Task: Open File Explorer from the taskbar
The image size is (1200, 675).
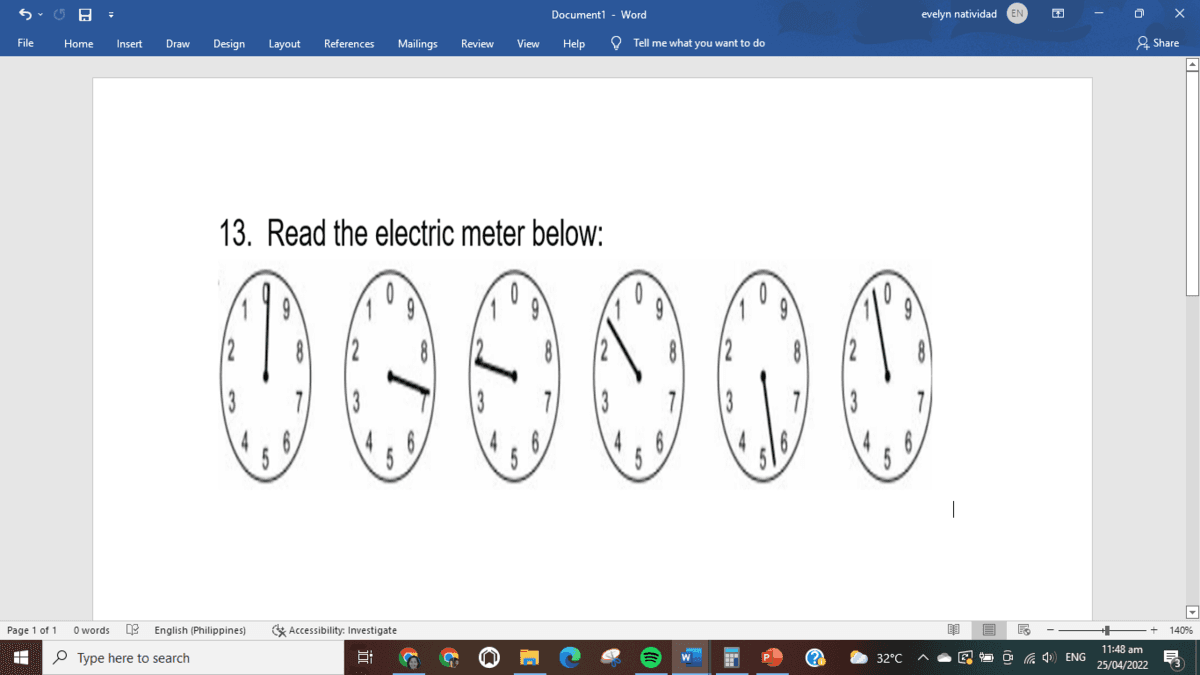Action: (529, 657)
